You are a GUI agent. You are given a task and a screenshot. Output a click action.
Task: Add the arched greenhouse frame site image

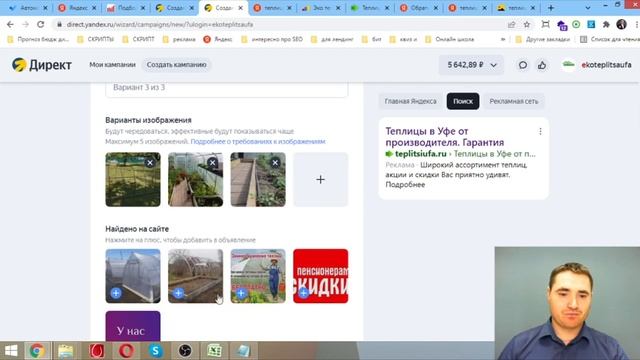[178, 293]
